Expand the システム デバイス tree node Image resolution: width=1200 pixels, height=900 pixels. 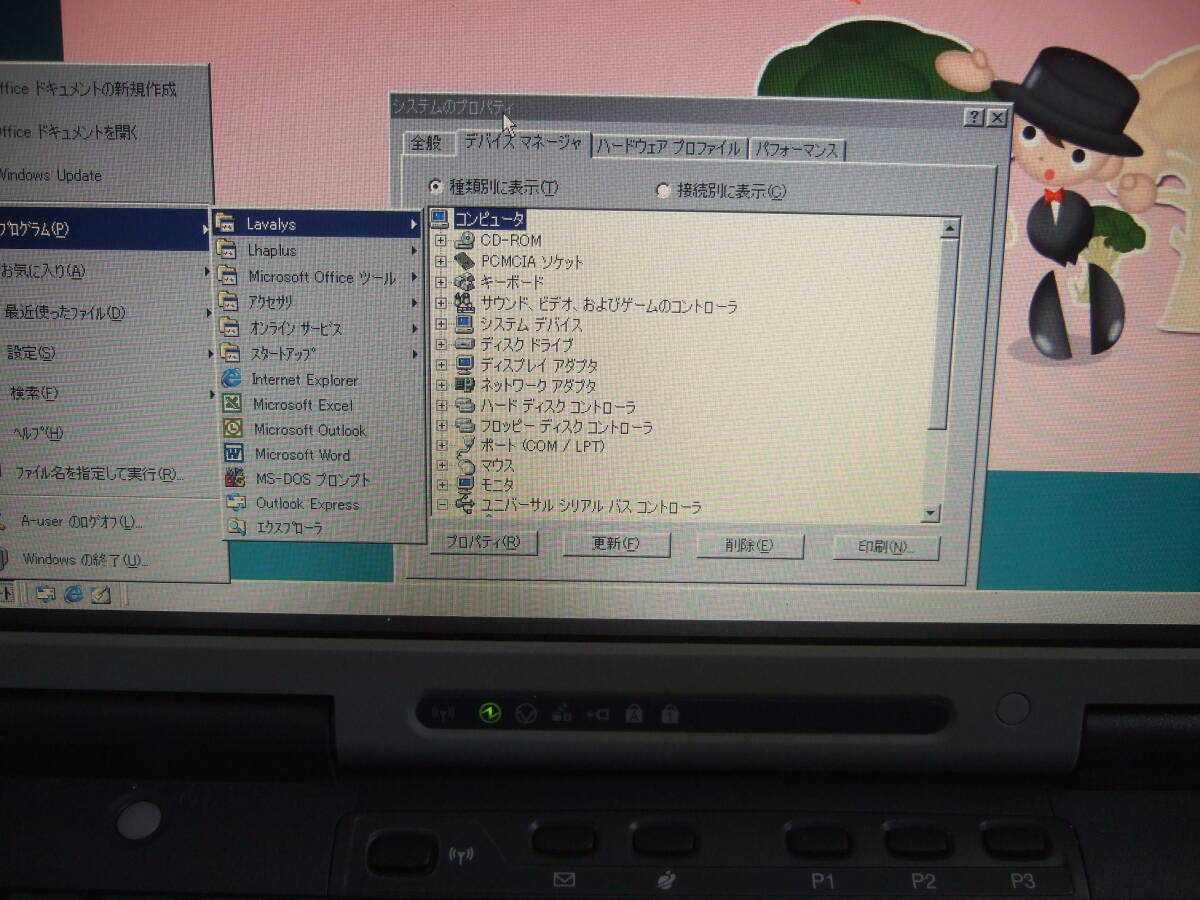[441, 325]
